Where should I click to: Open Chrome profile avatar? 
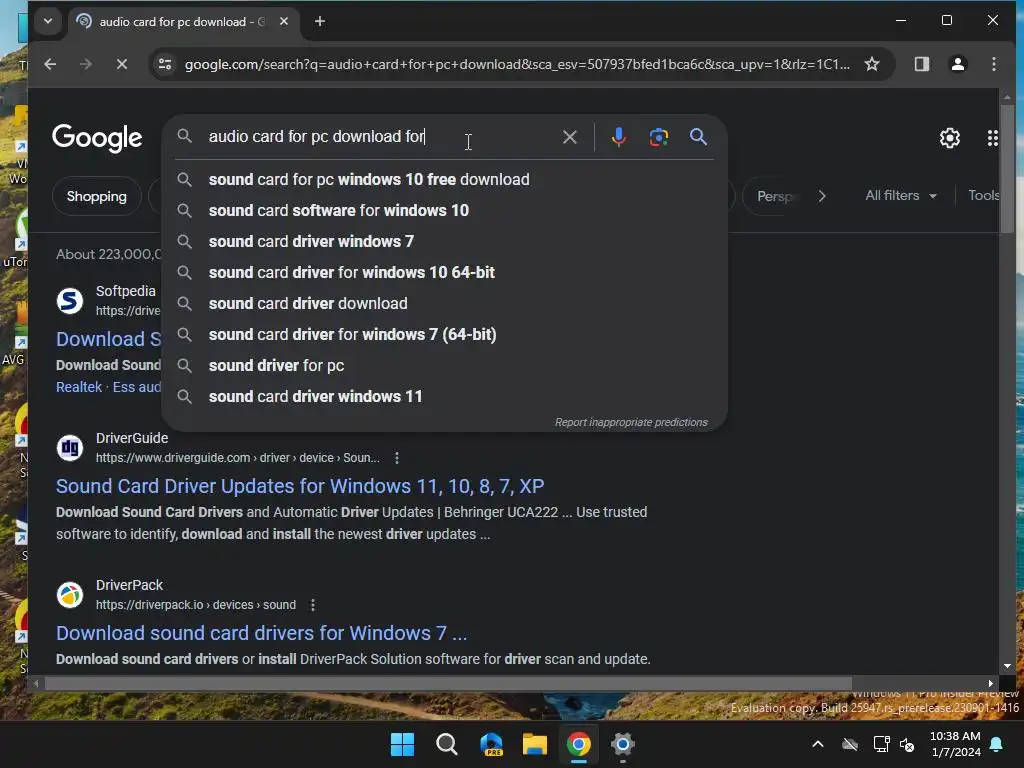point(957,64)
